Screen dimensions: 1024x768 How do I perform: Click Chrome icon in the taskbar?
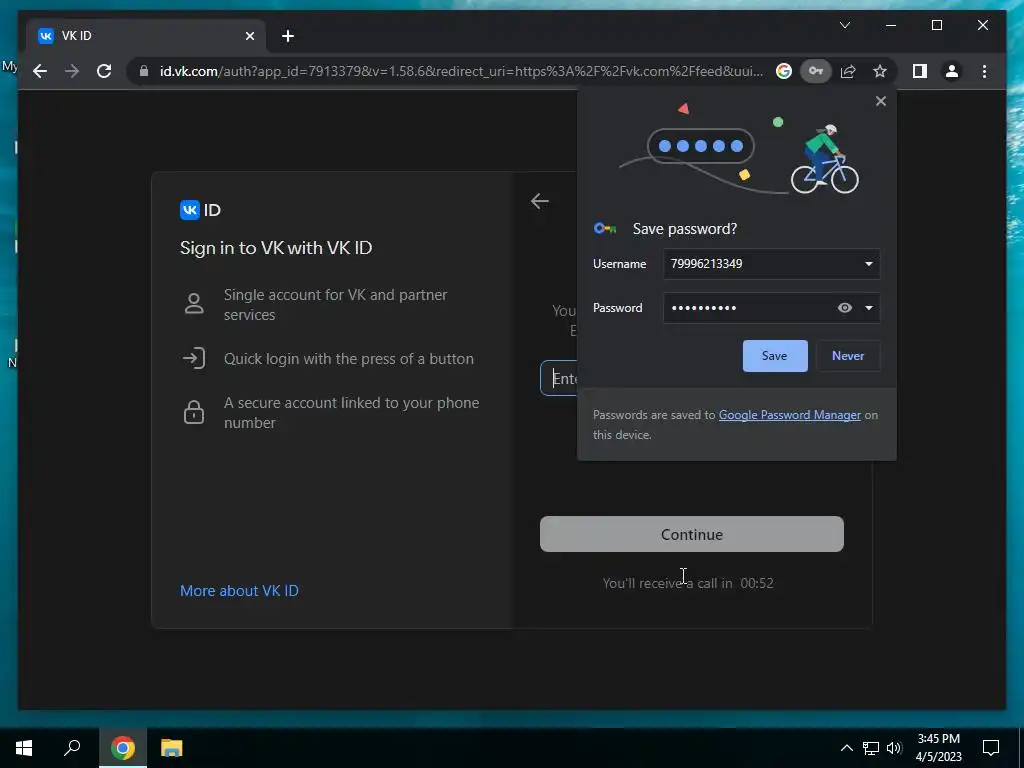click(123, 748)
